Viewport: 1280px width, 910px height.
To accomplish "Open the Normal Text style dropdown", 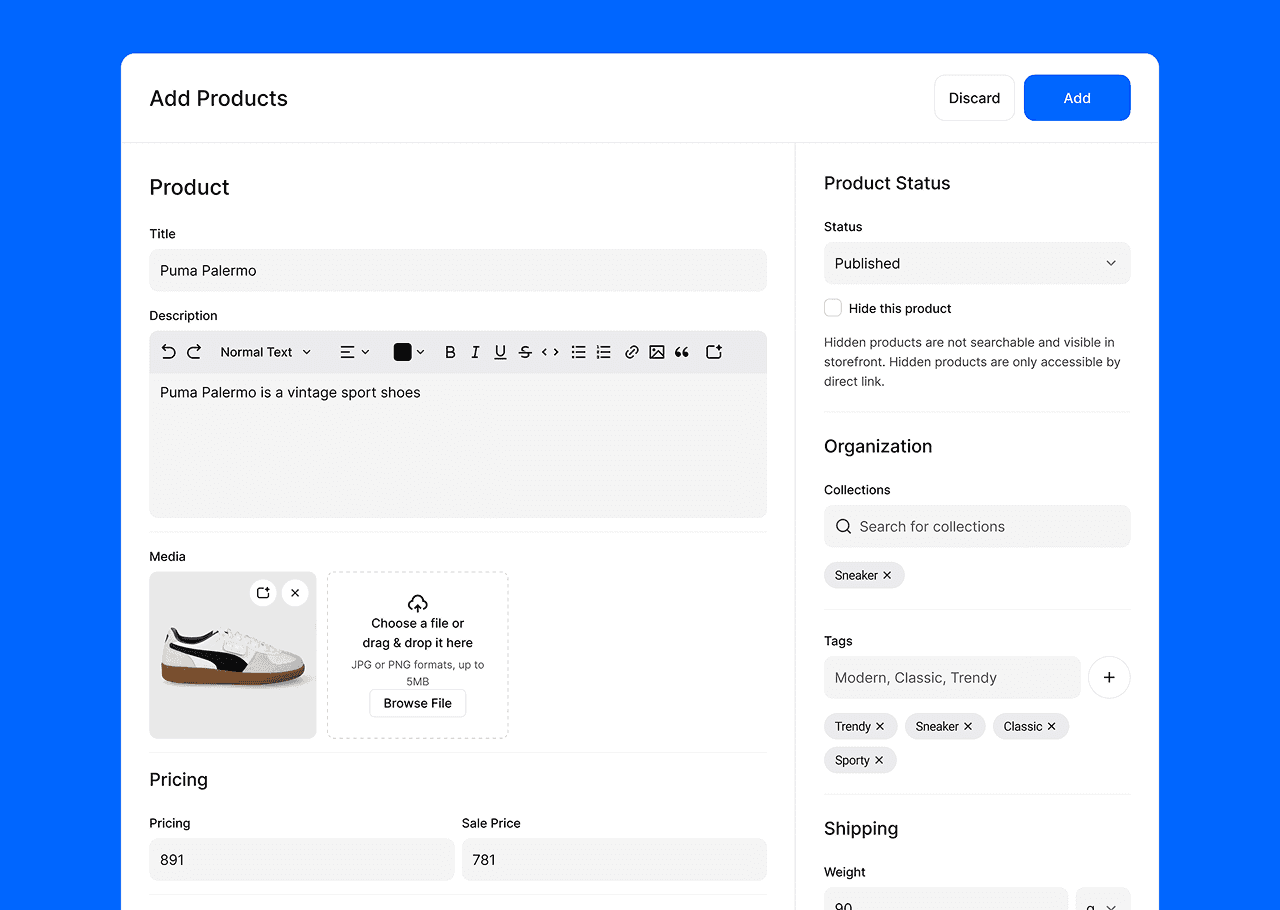I will [x=266, y=352].
